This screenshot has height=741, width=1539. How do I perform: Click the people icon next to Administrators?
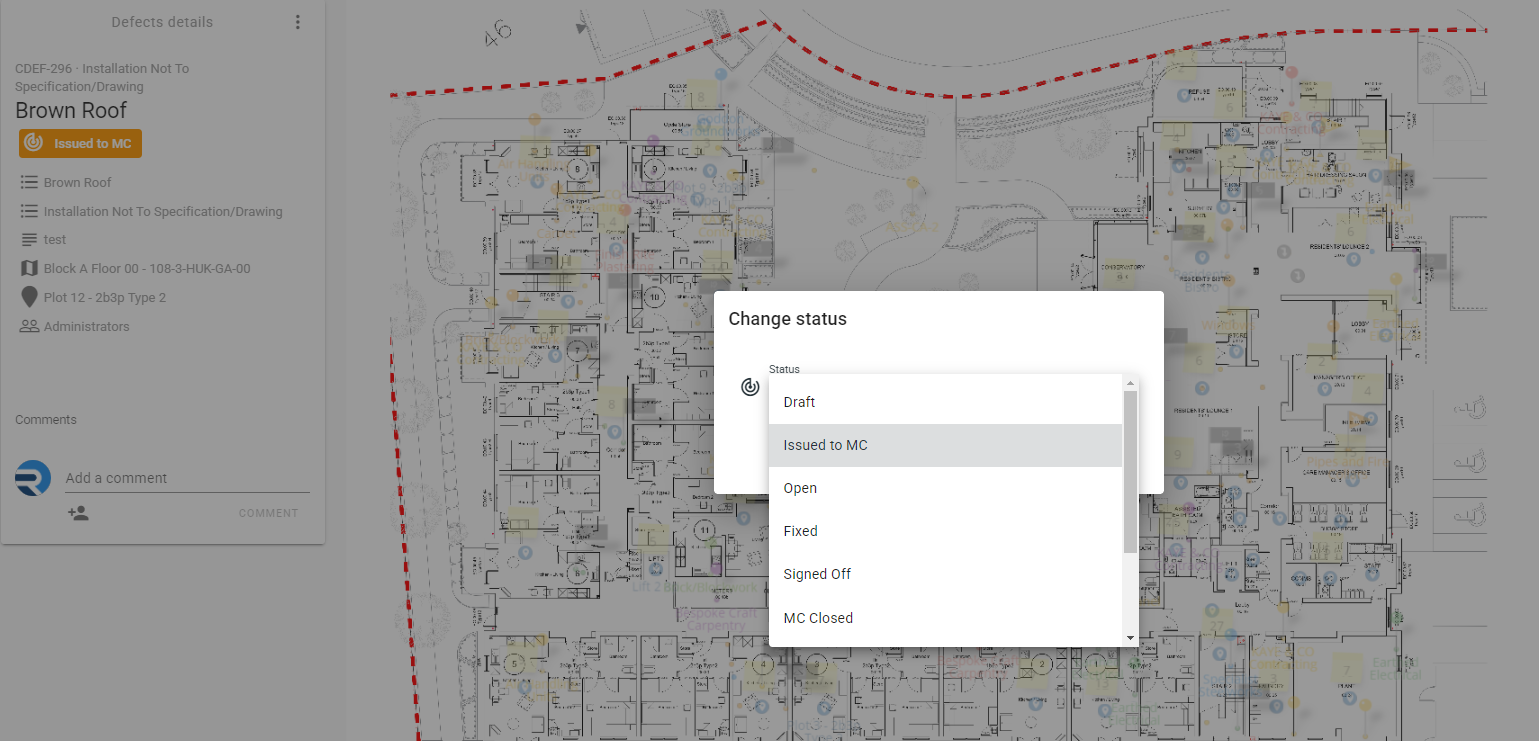[x=29, y=326]
